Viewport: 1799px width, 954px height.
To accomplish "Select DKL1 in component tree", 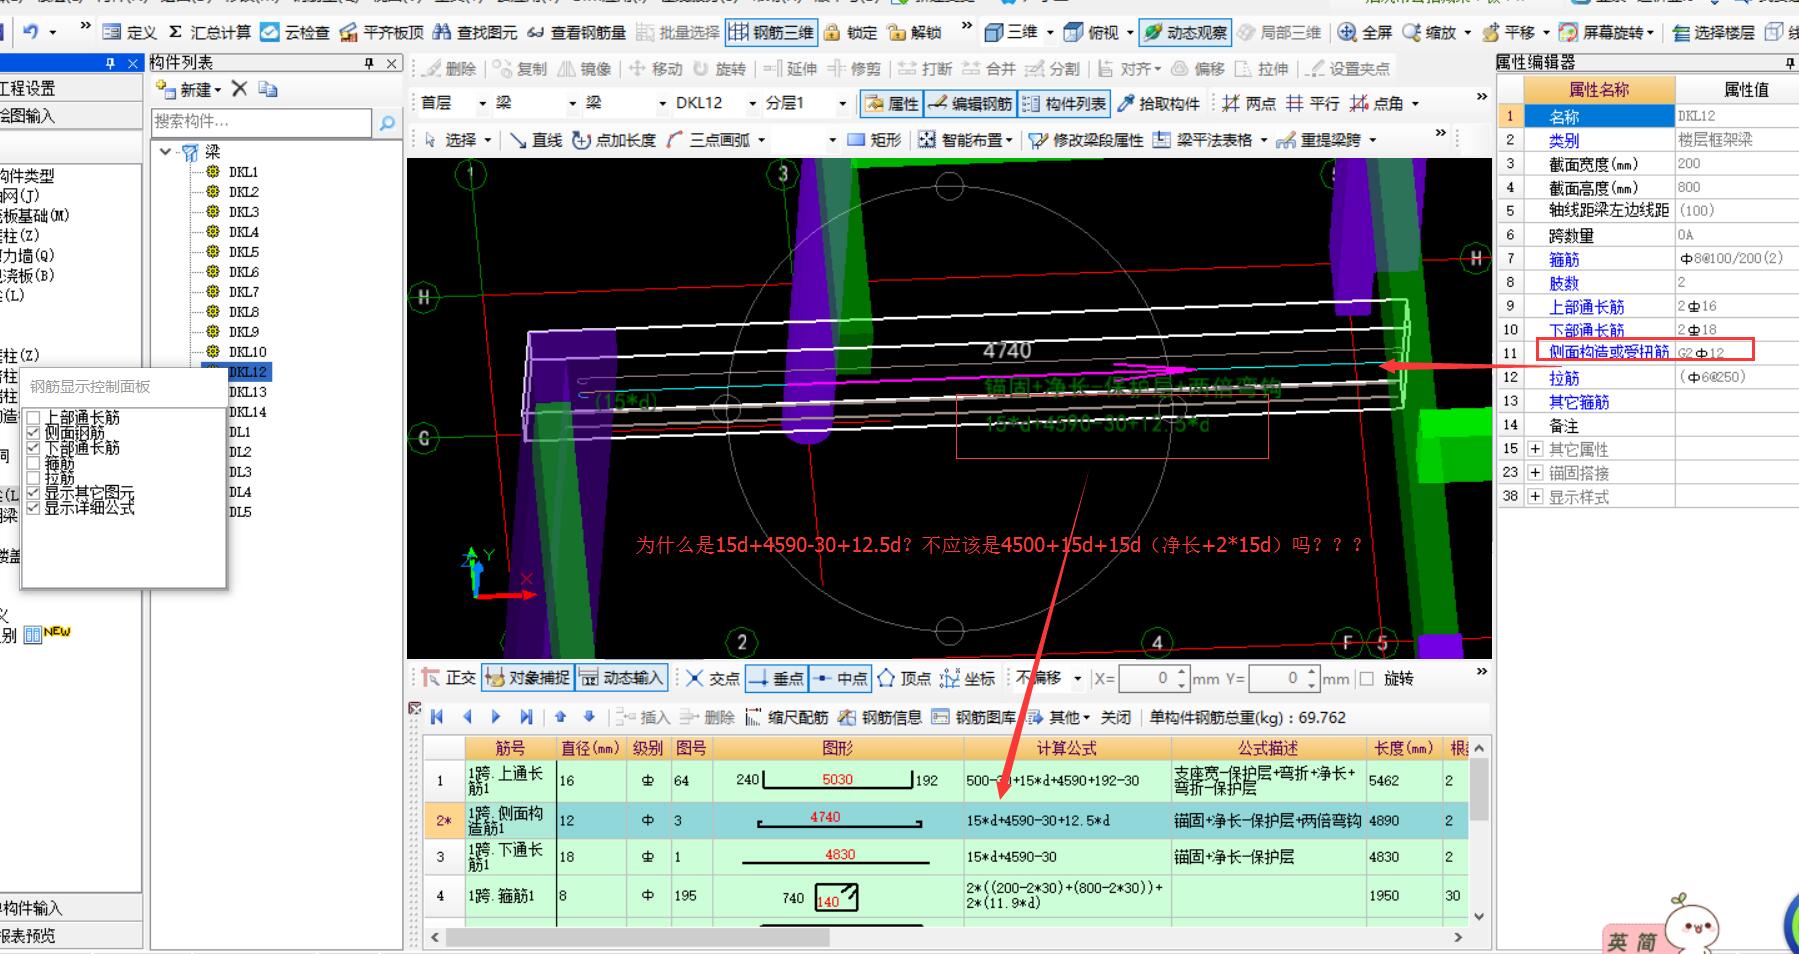I will click(x=243, y=172).
